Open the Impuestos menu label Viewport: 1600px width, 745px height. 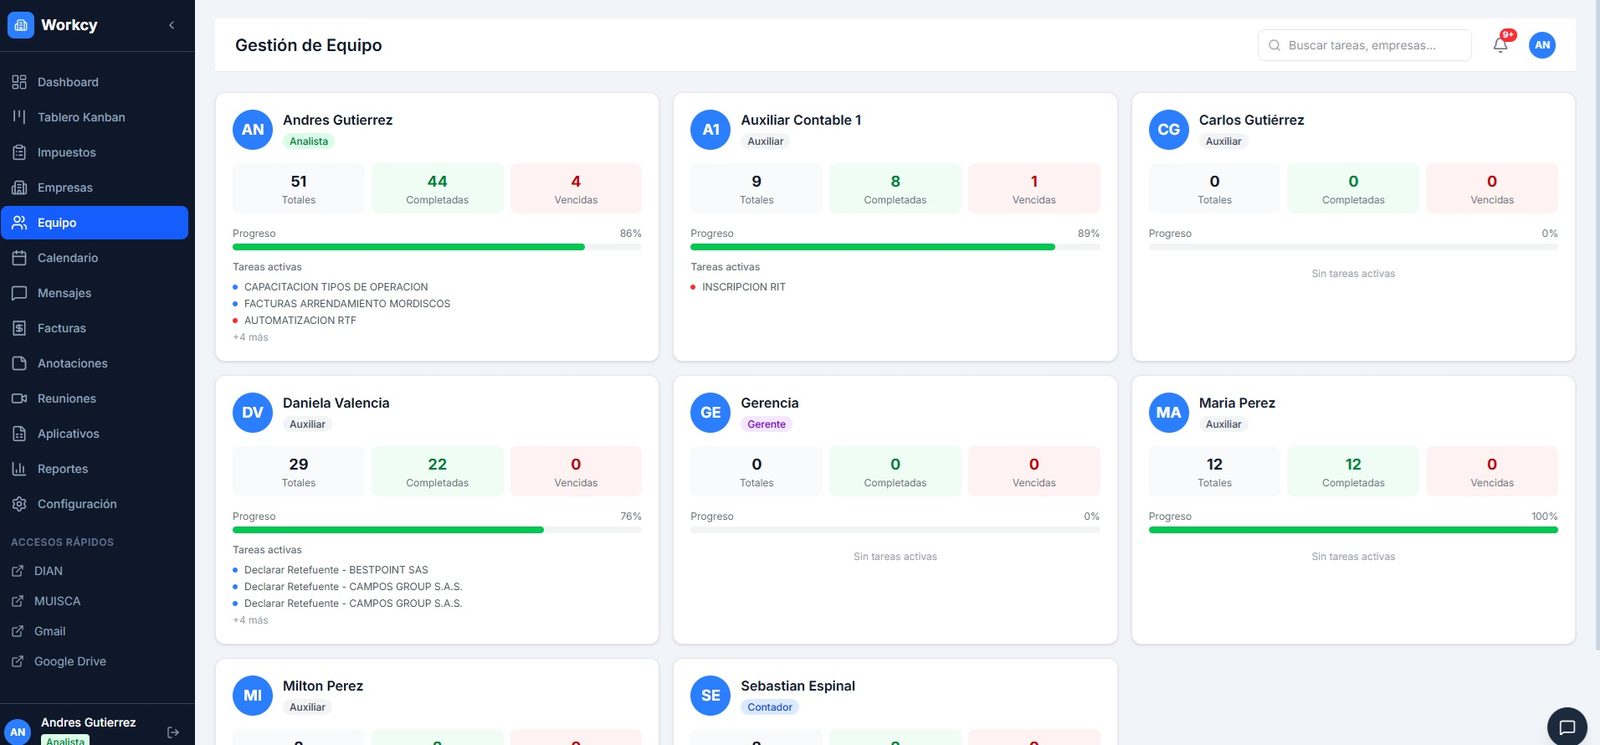pyautogui.click(x=67, y=152)
